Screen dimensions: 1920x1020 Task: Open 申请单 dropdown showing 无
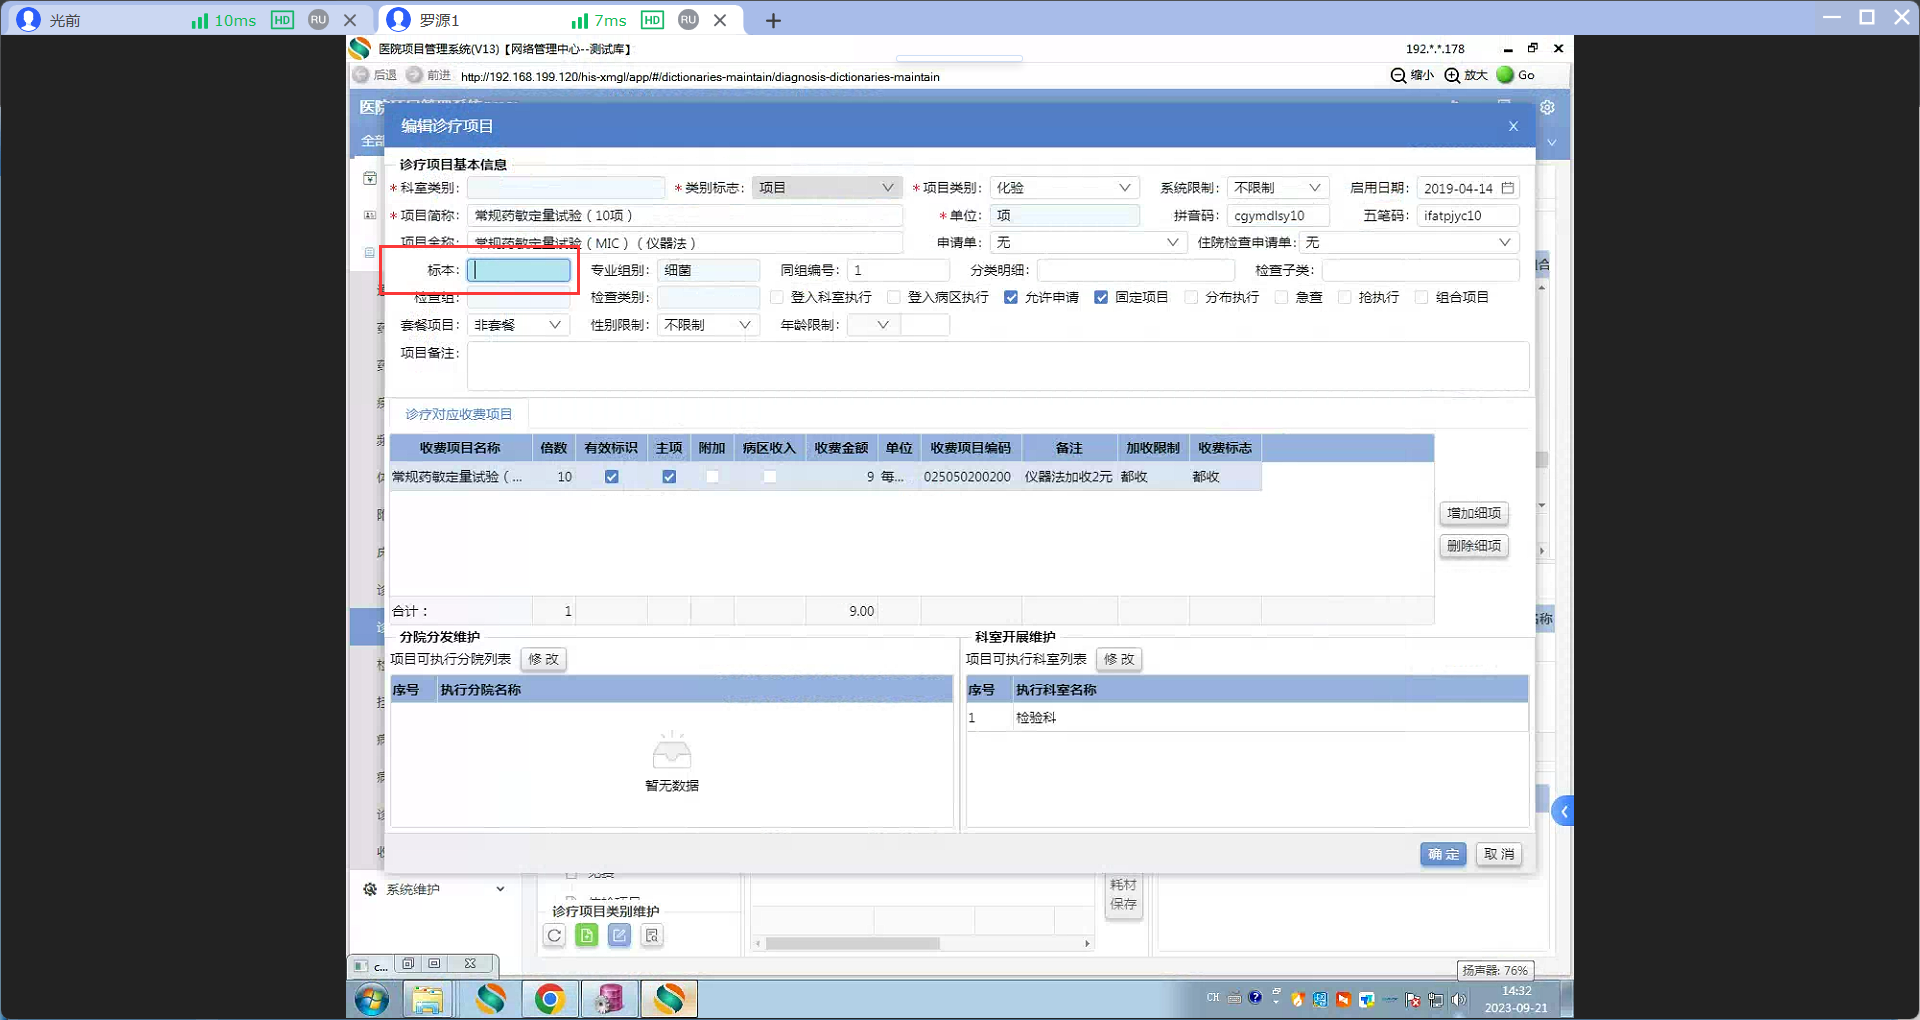(1088, 243)
